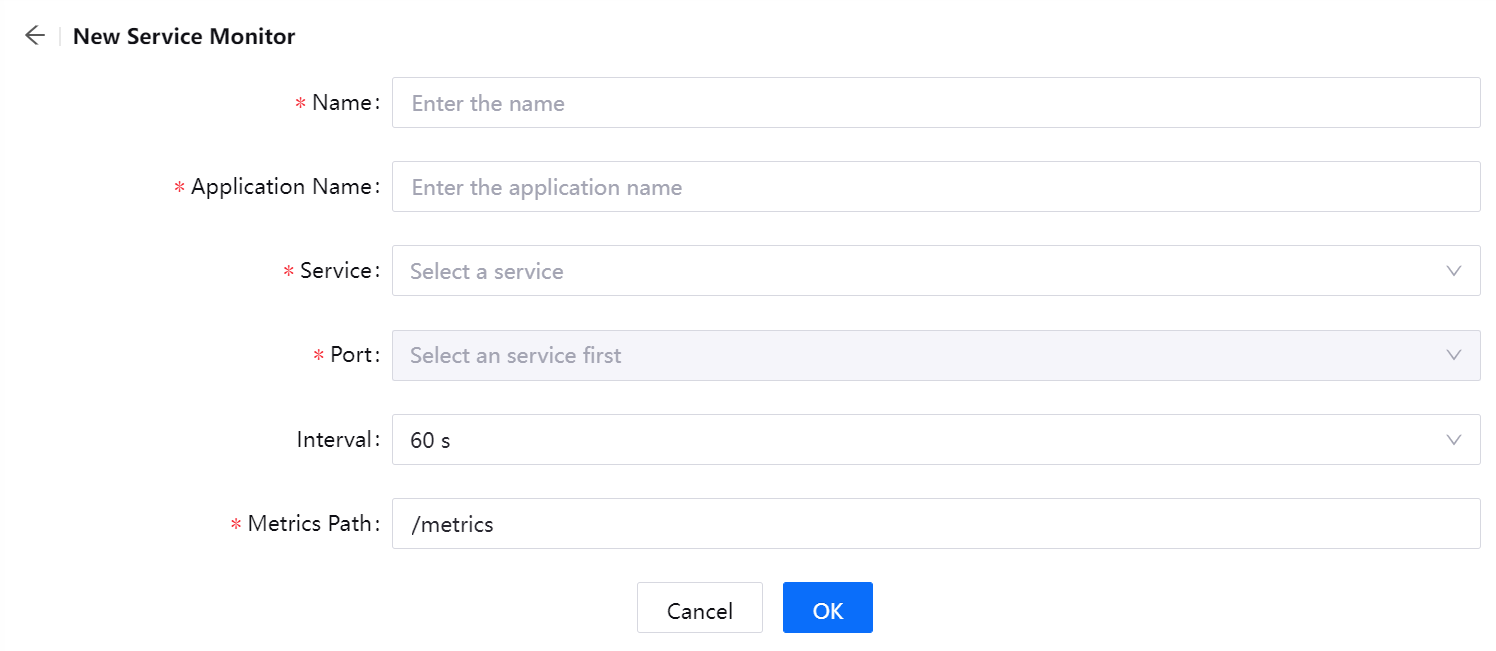Click the Cancel button
The height and width of the screenshot is (651, 1496).
(x=699, y=607)
